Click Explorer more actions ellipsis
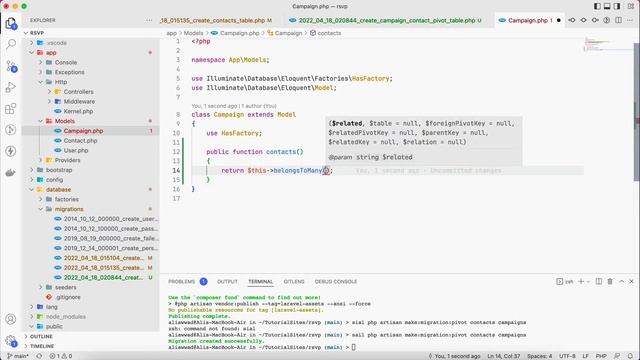The image size is (640, 360). [x=149, y=20]
